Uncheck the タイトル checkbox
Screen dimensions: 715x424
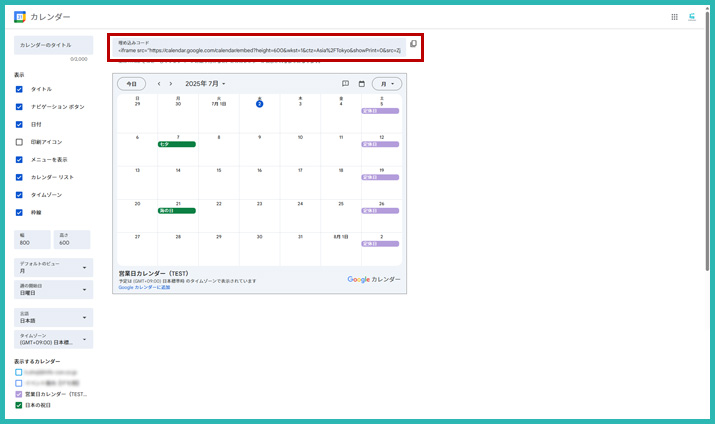tap(19, 89)
